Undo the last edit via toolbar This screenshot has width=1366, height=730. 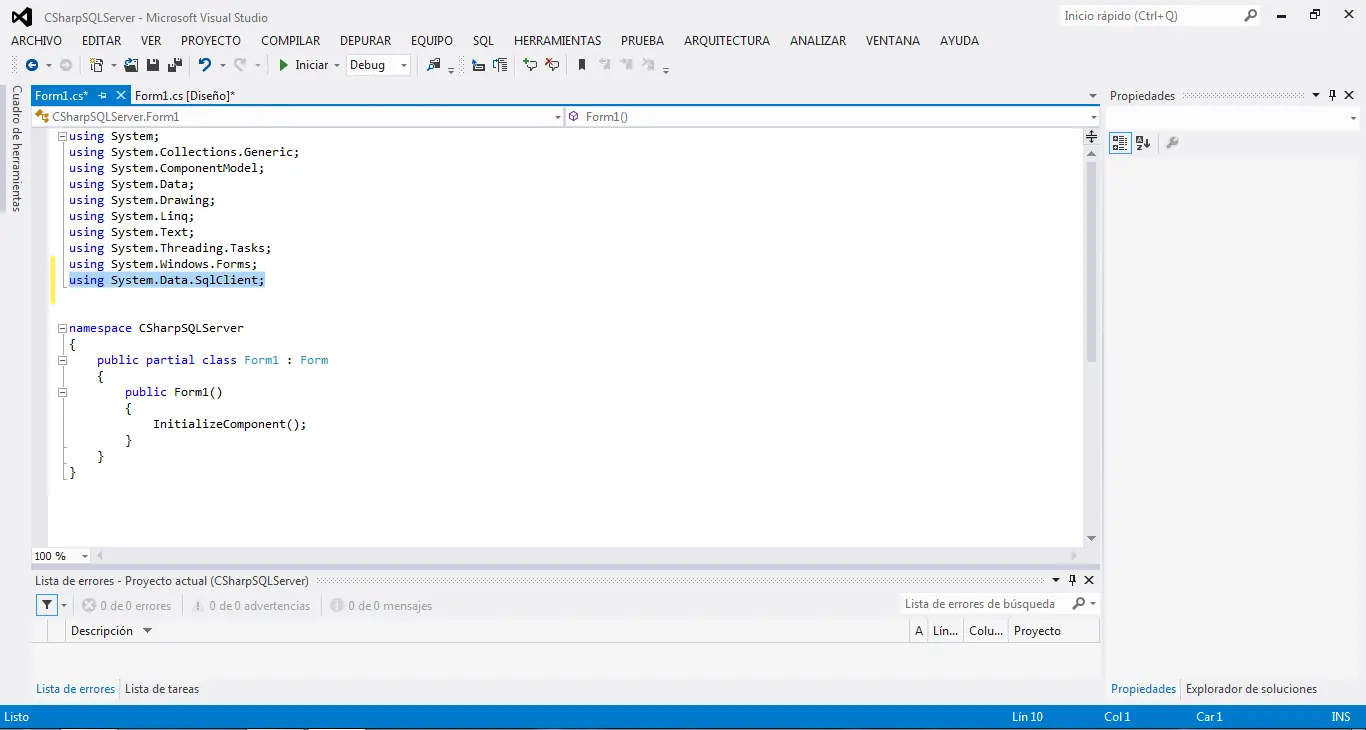point(205,65)
